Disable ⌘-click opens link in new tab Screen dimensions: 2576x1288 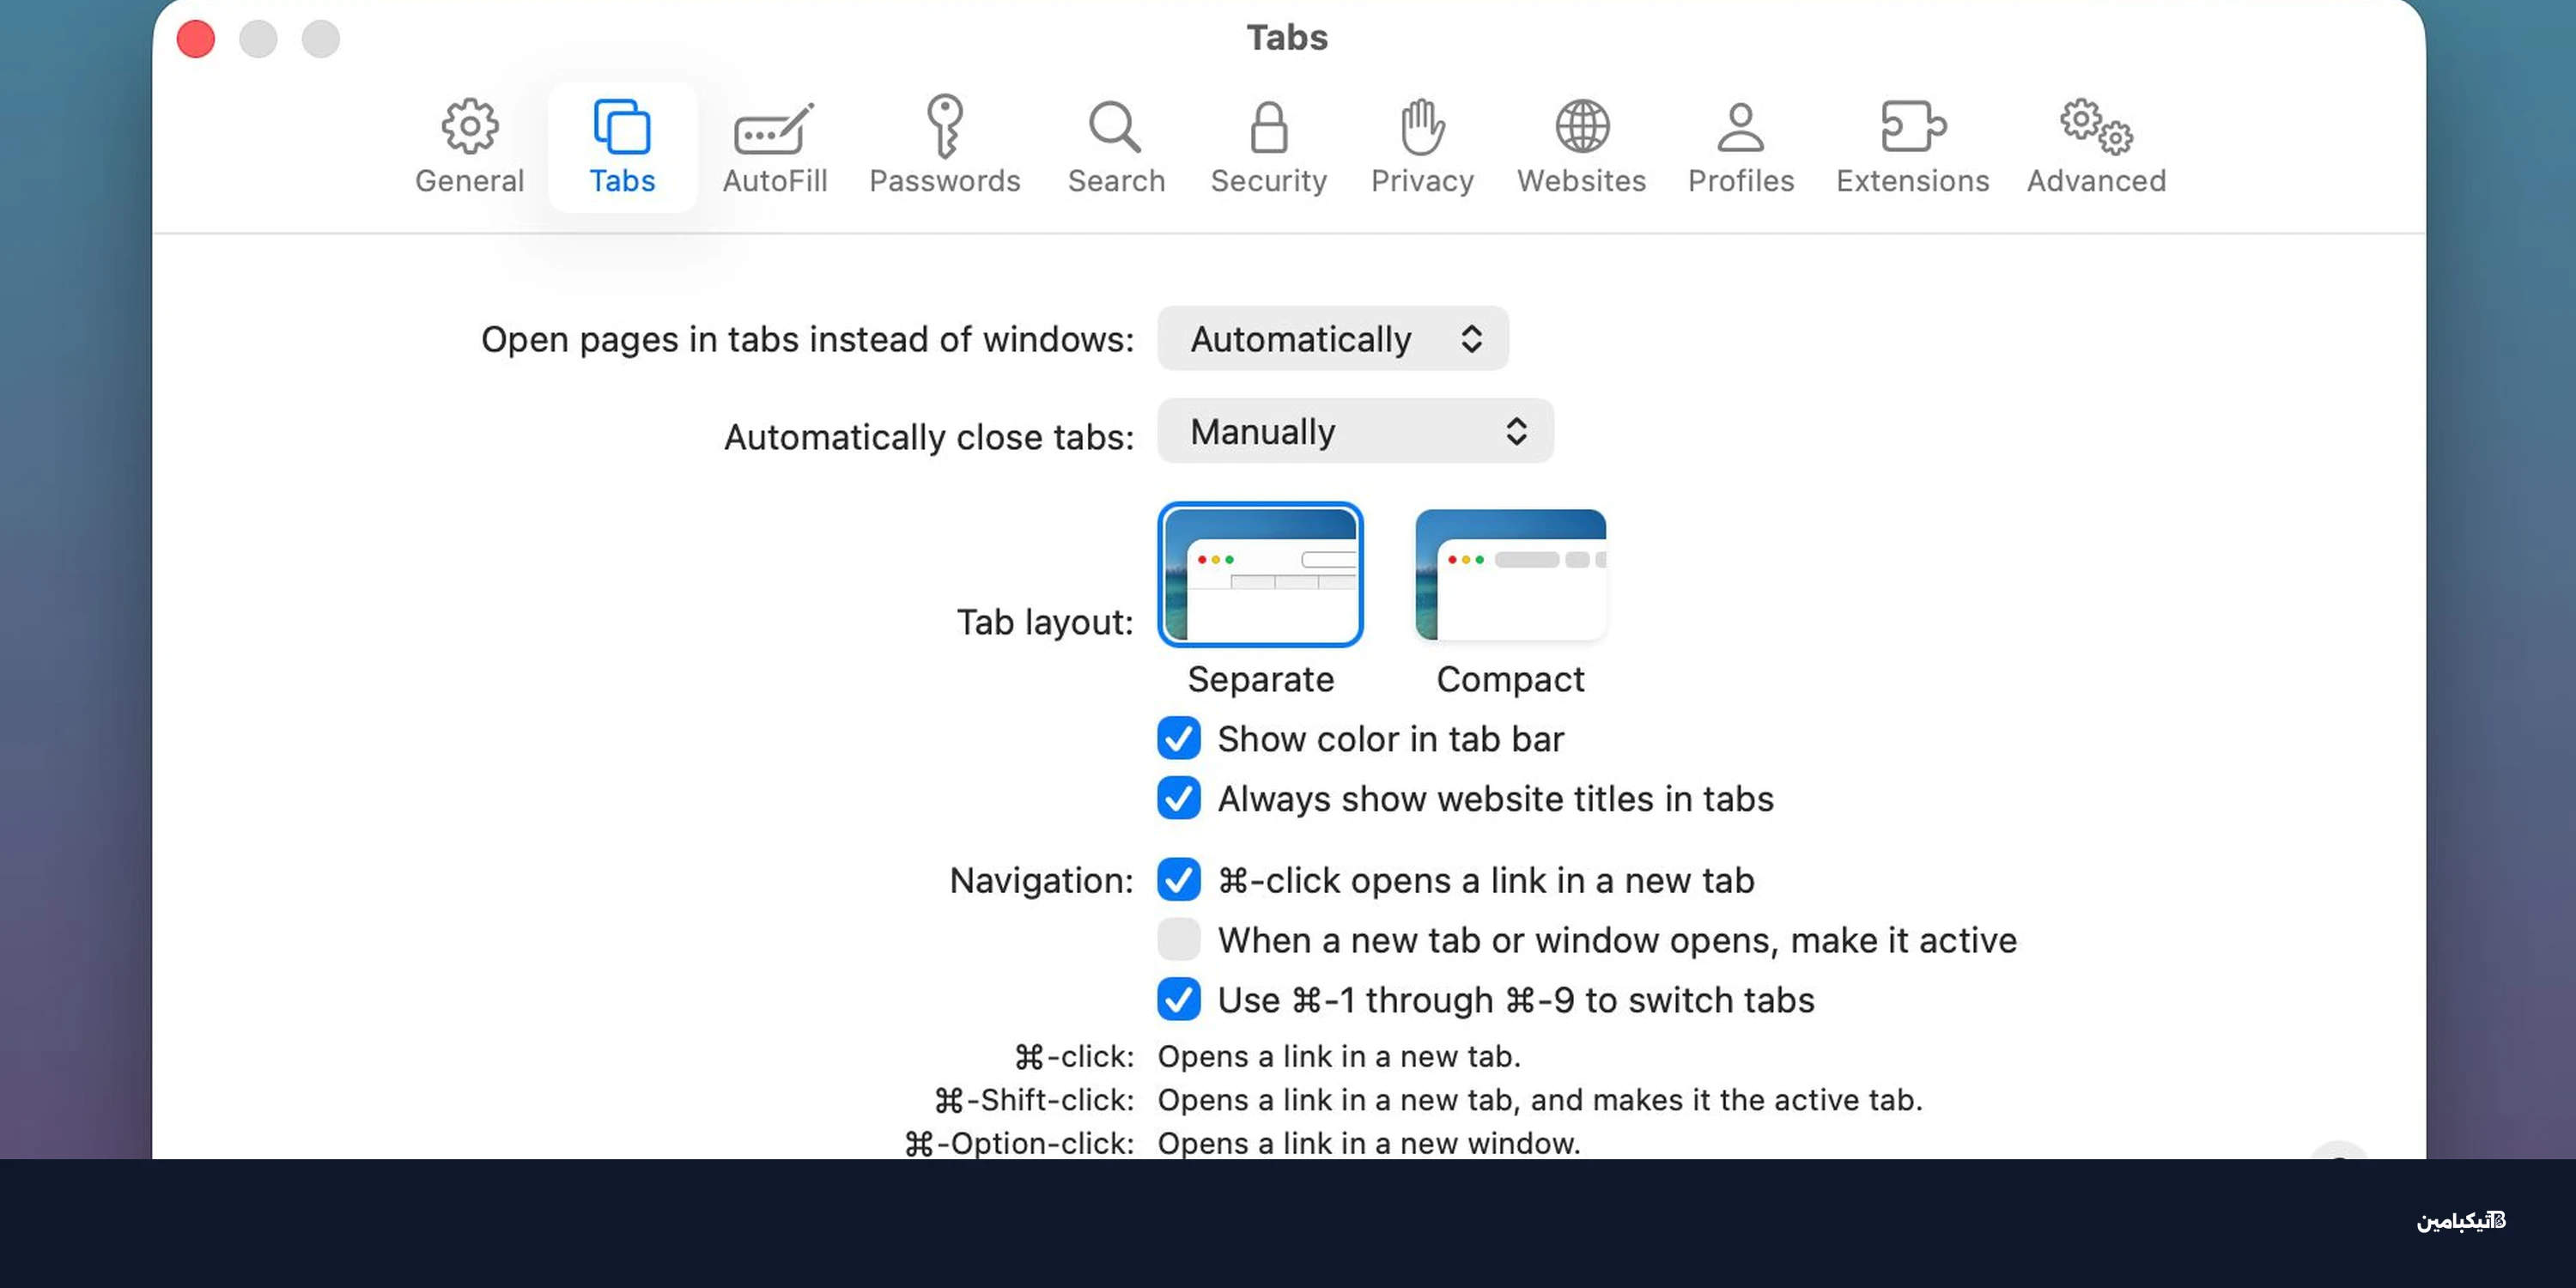(1179, 880)
